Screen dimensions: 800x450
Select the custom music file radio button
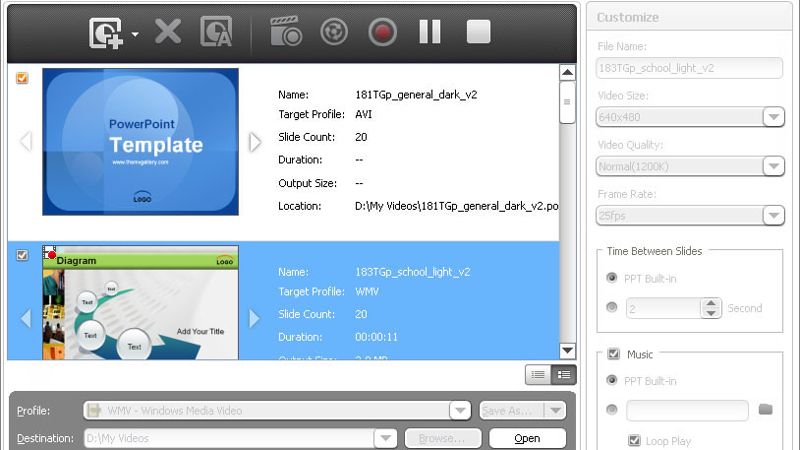tap(612, 409)
